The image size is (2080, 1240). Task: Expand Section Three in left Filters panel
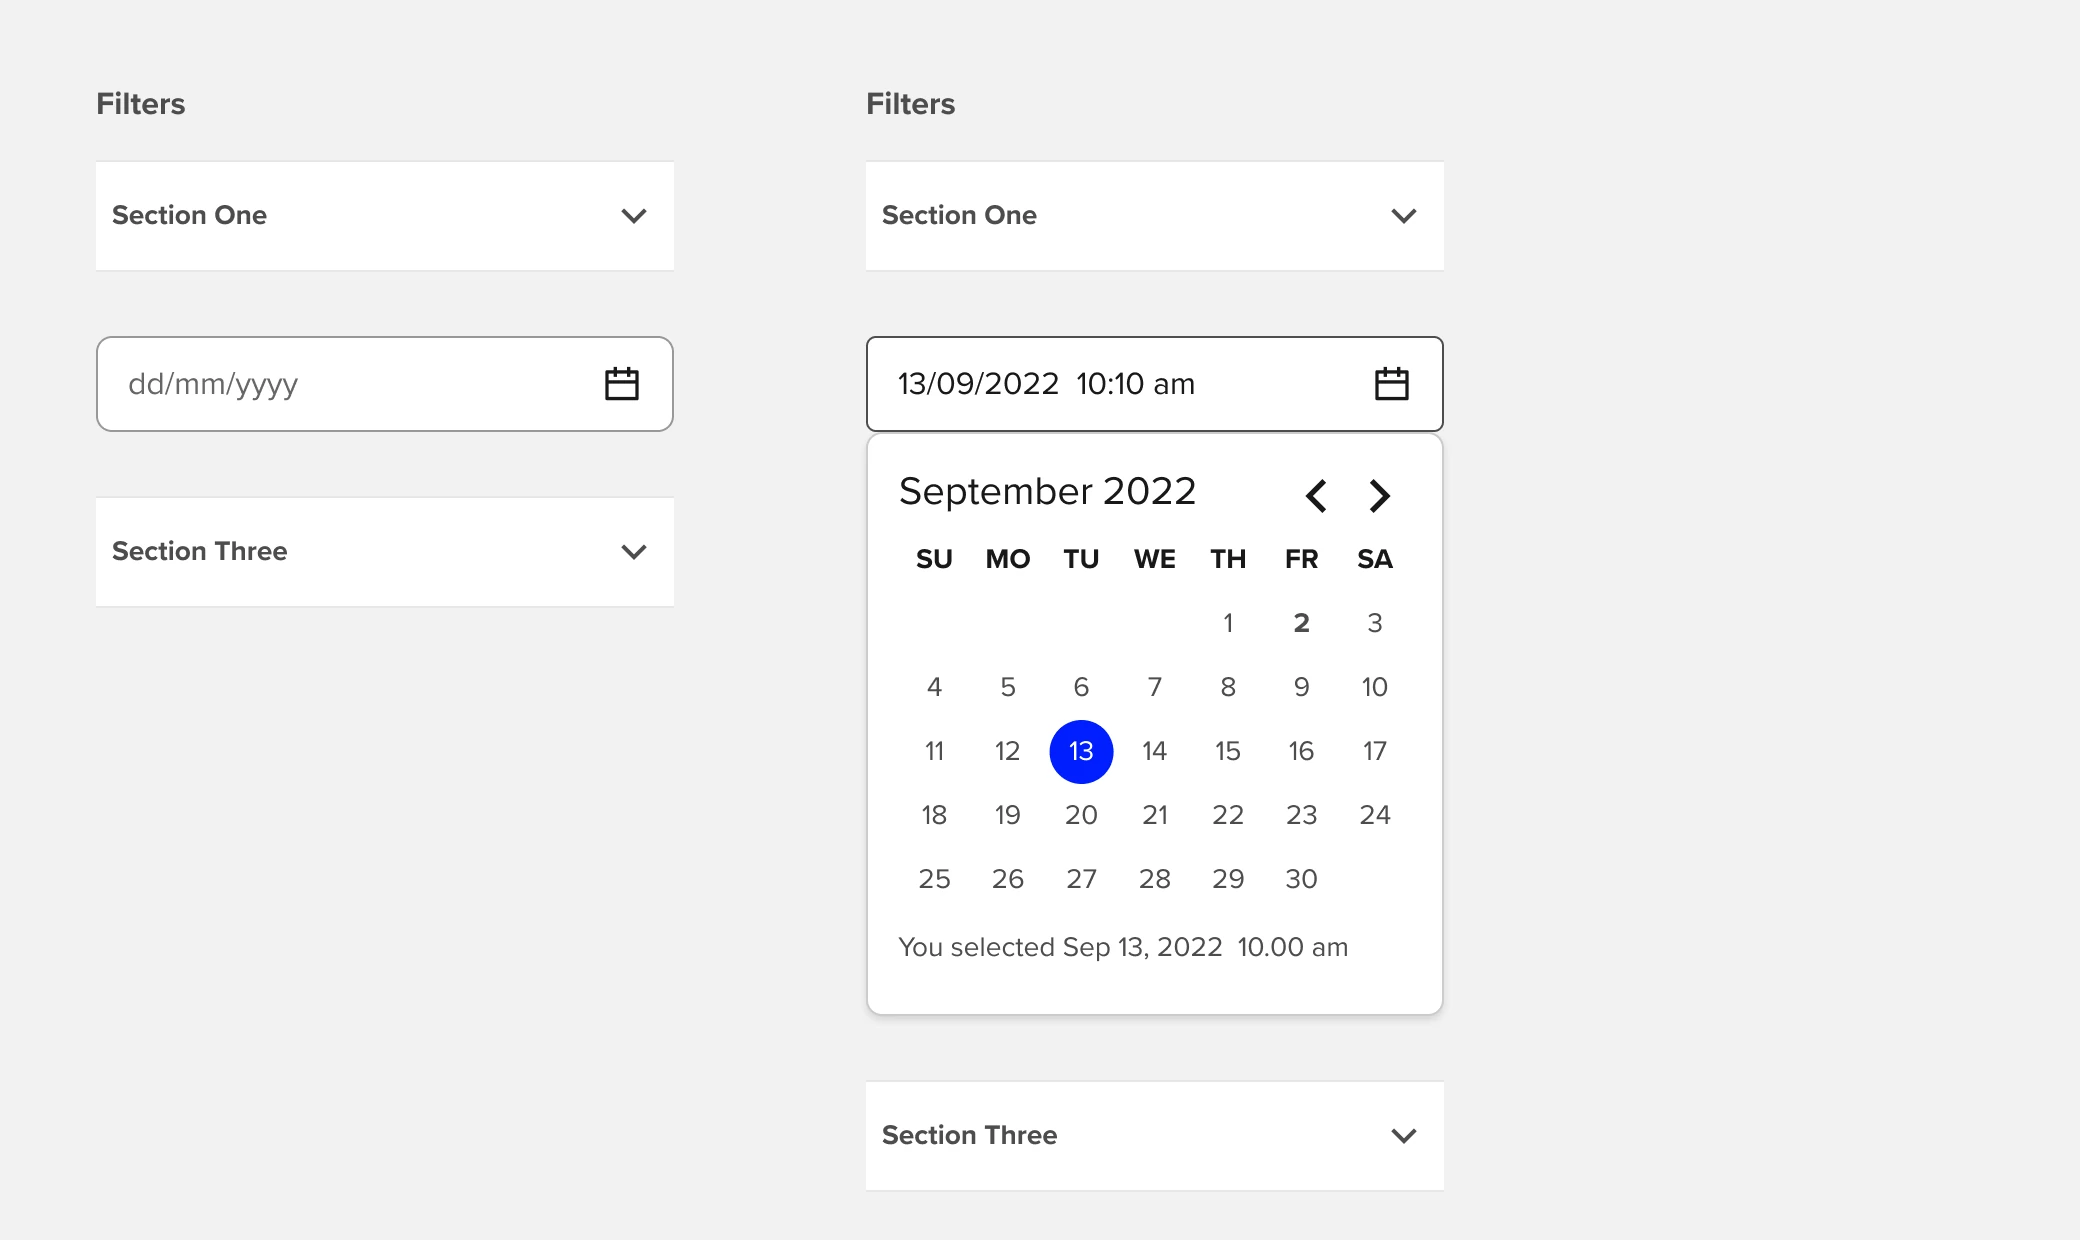[385, 551]
